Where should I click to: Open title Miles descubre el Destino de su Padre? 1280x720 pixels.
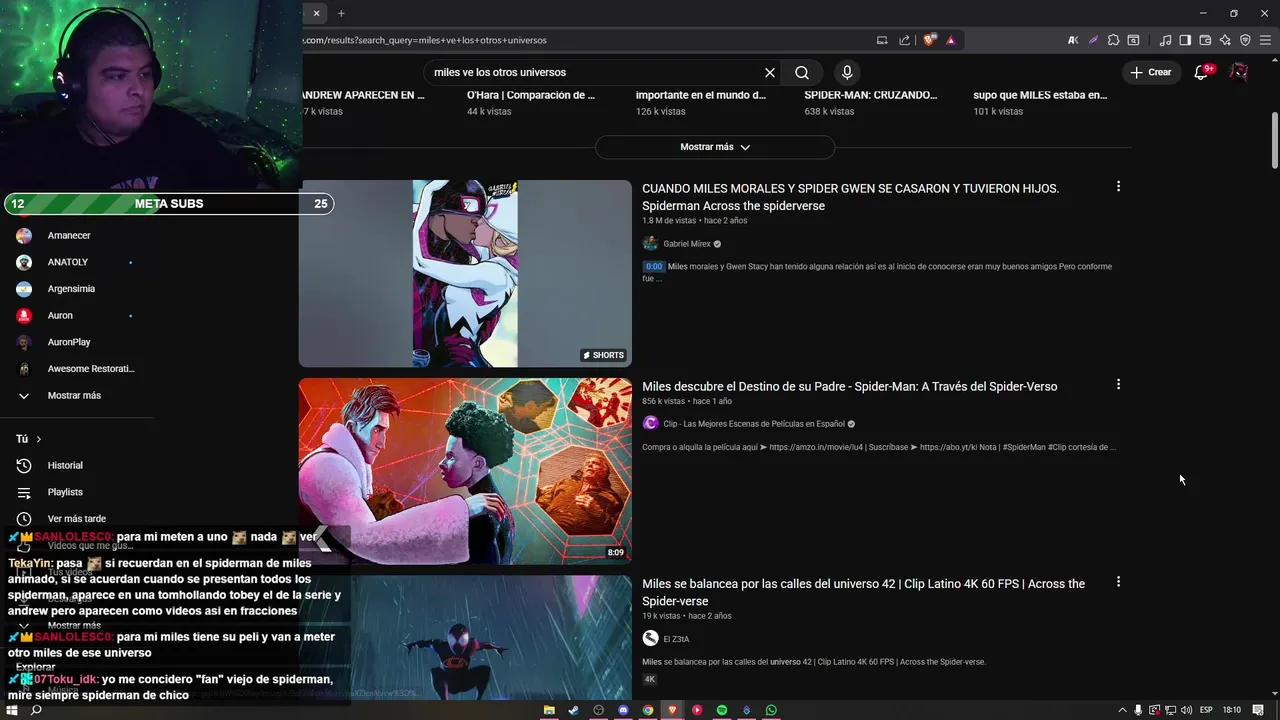click(849, 386)
